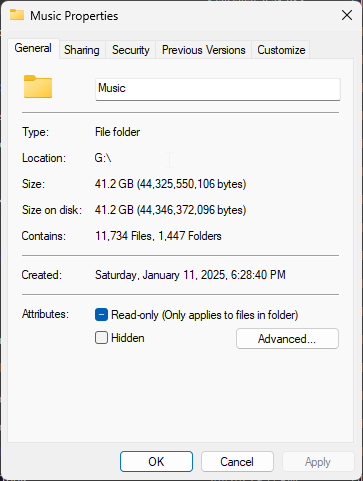Enable the Hidden attribute checkbox

[x=101, y=338]
